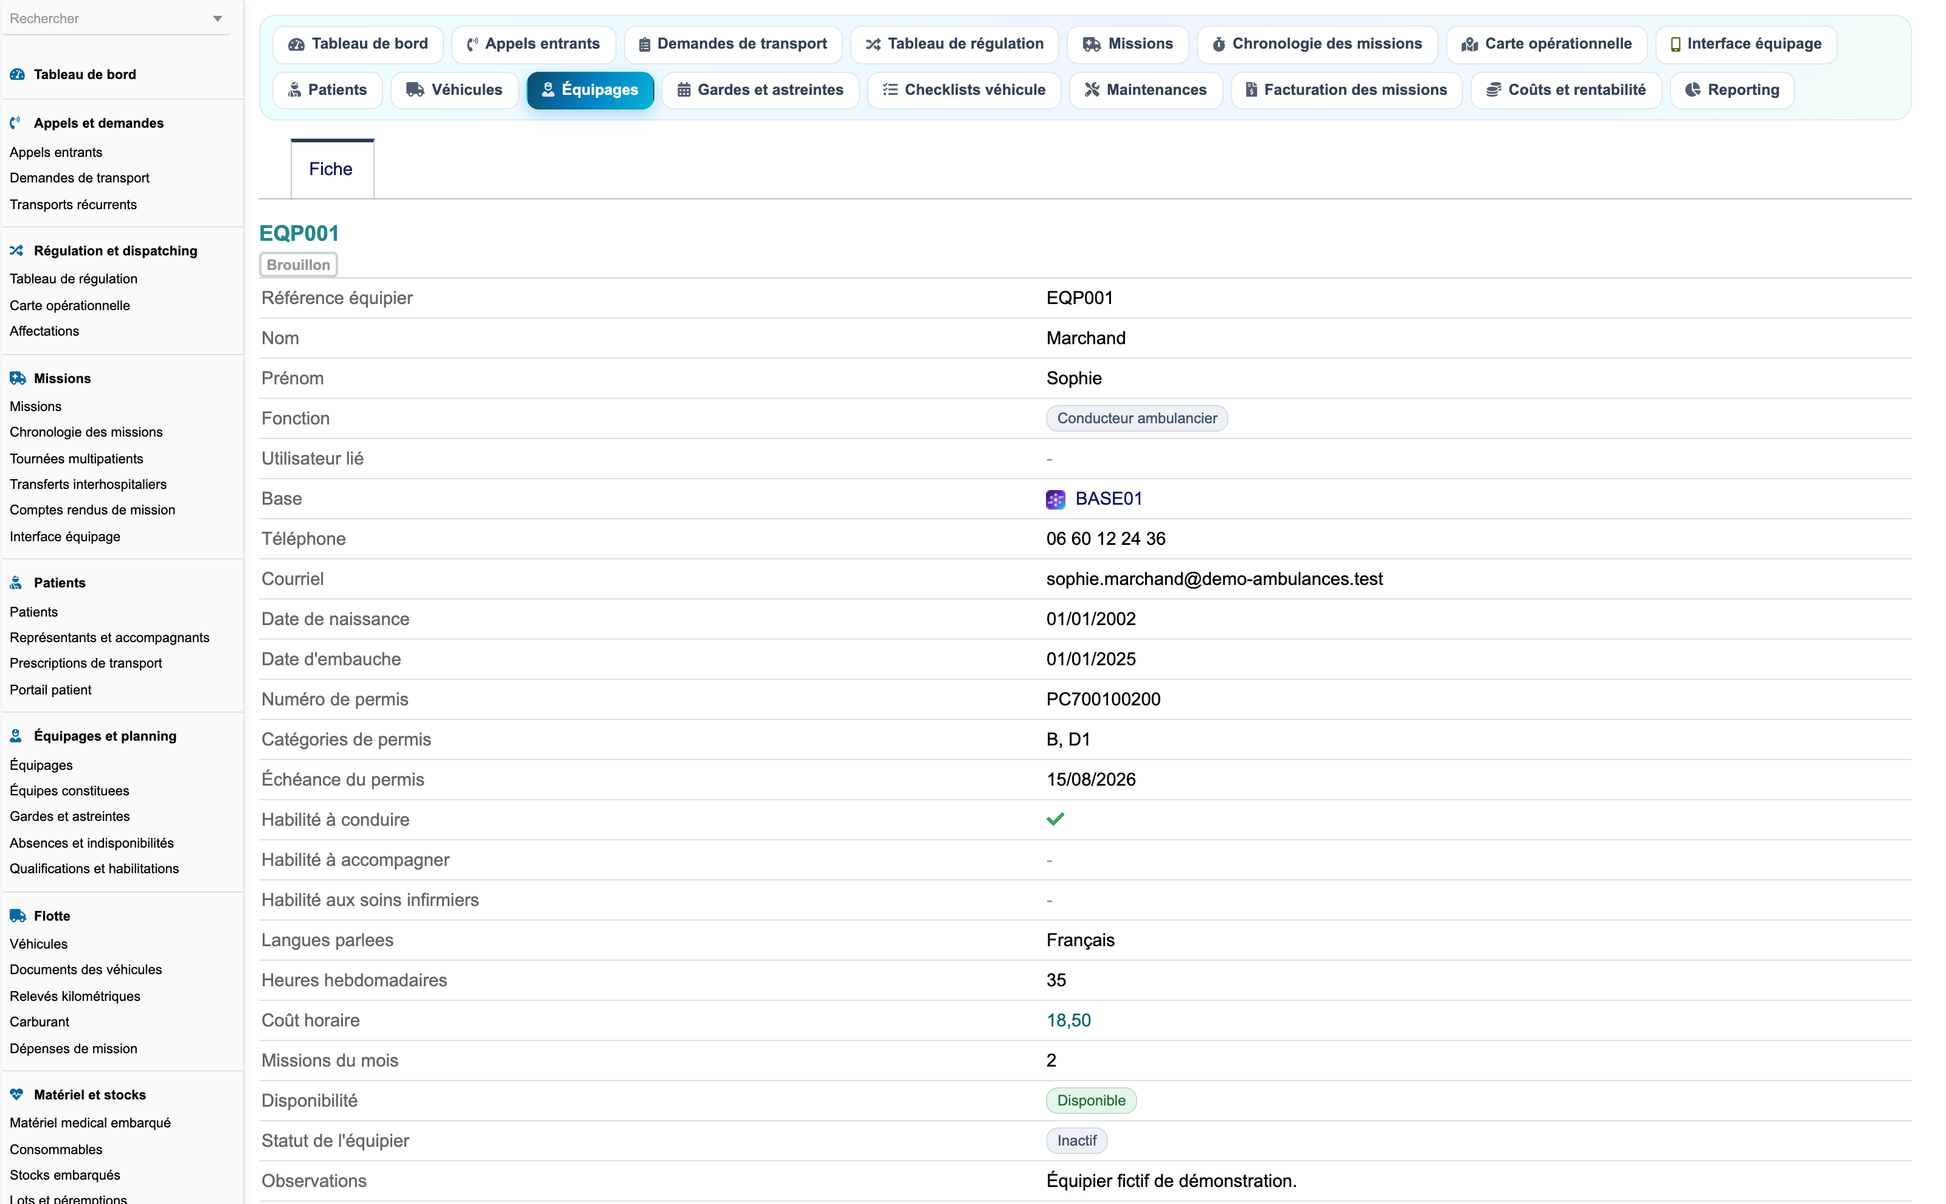Open the Fiche tab
This screenshot has height=1204, width=1946.
click(332, 169)
